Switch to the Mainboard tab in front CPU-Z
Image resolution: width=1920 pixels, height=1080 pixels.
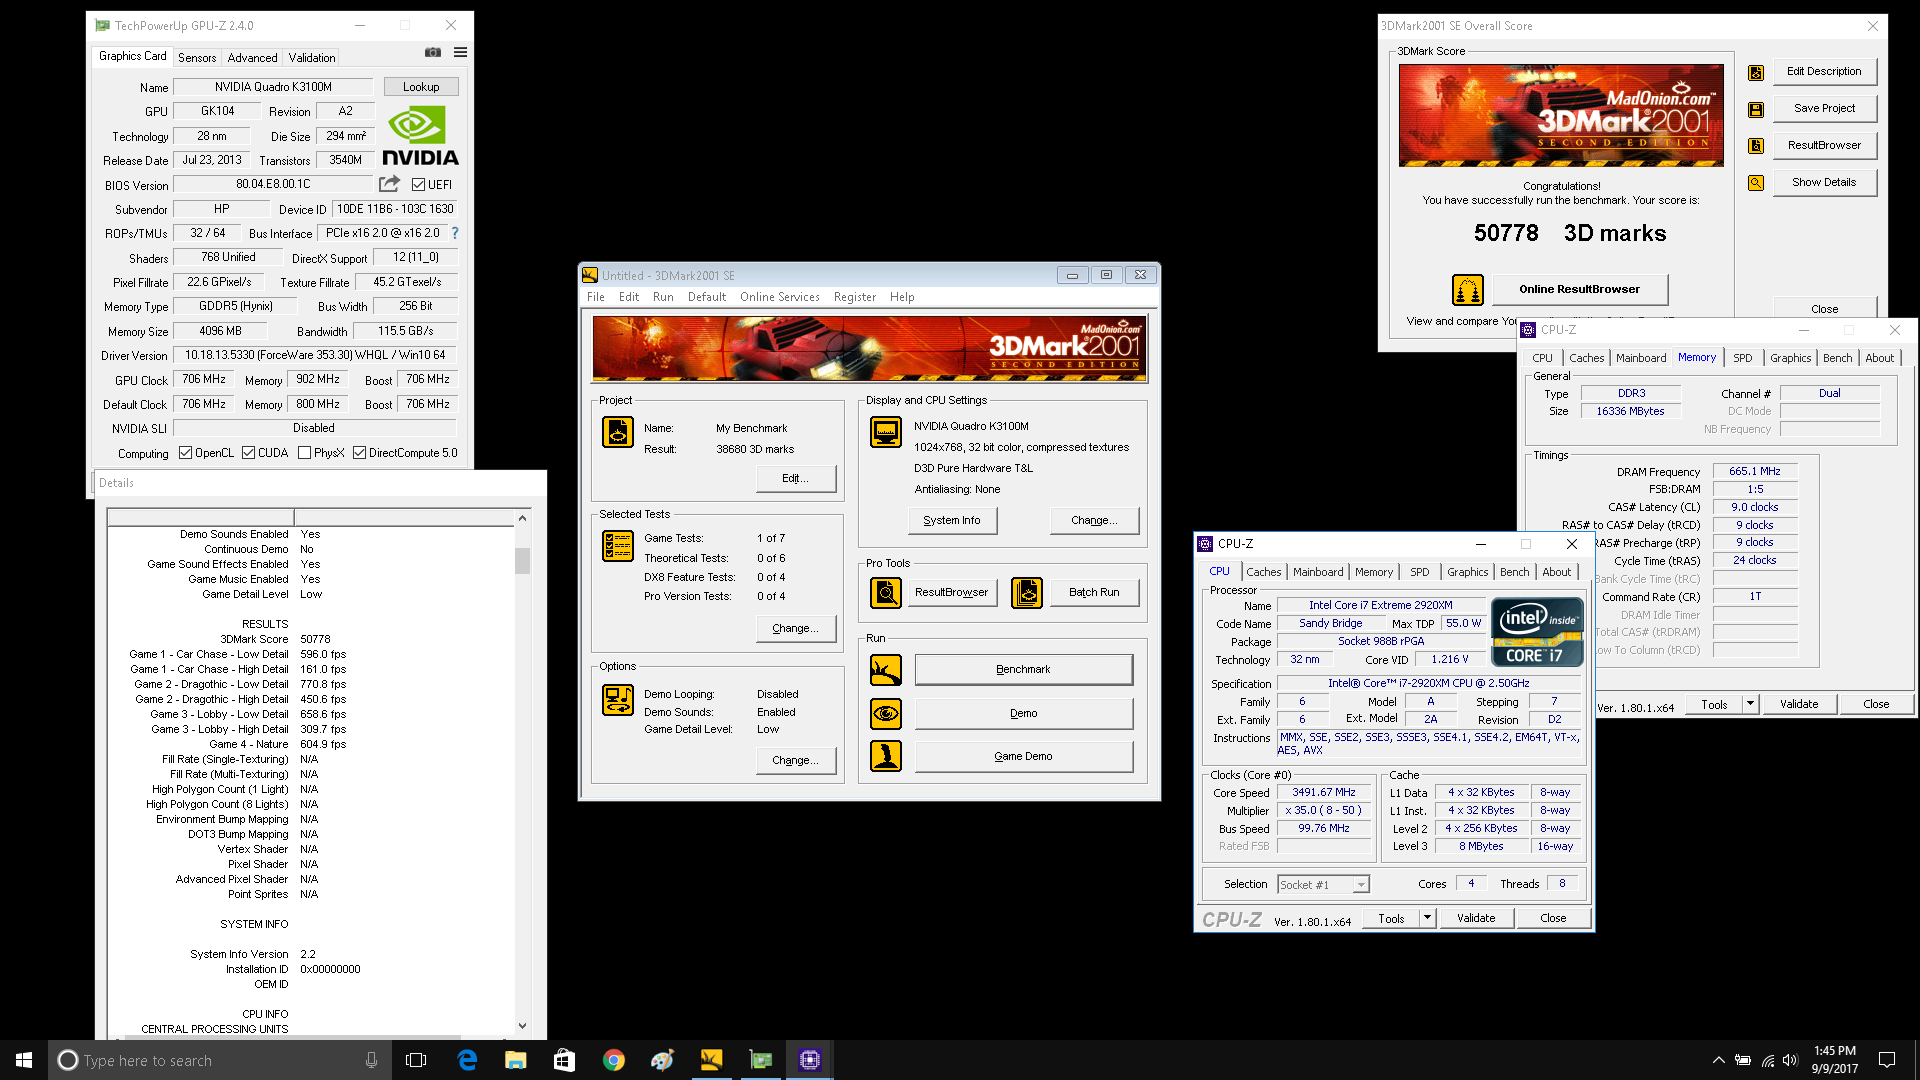tap(1318, 572)
